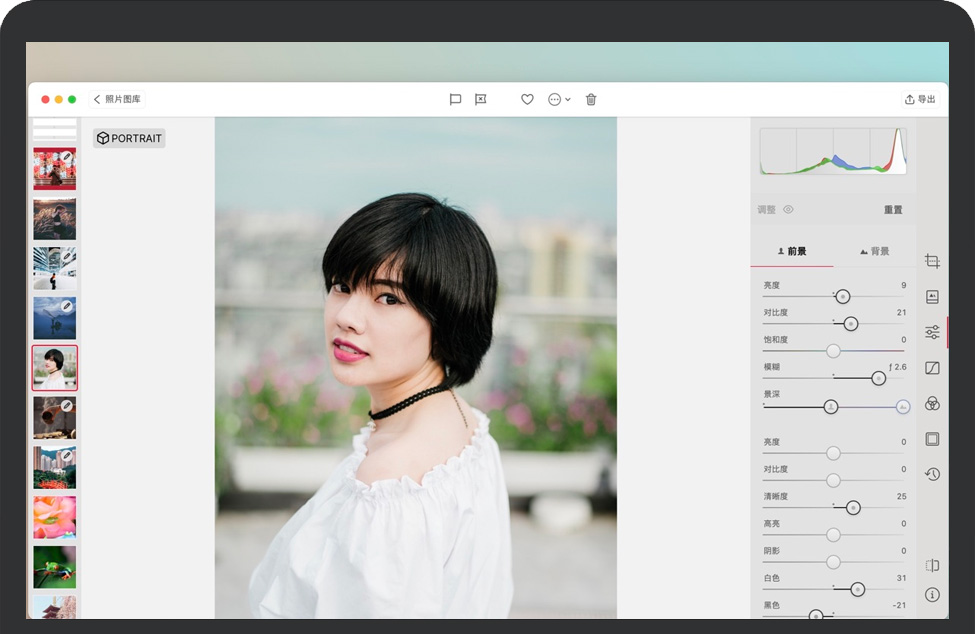Toggle before/after compare view
975x634 pixels.
pyautogui.click(x=932, y=565)
